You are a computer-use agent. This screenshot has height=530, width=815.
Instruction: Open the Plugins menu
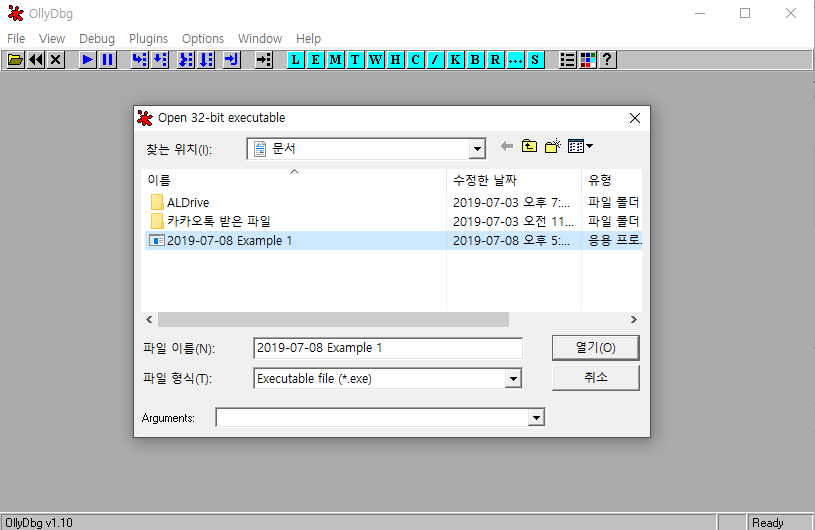tap(149, 38)
